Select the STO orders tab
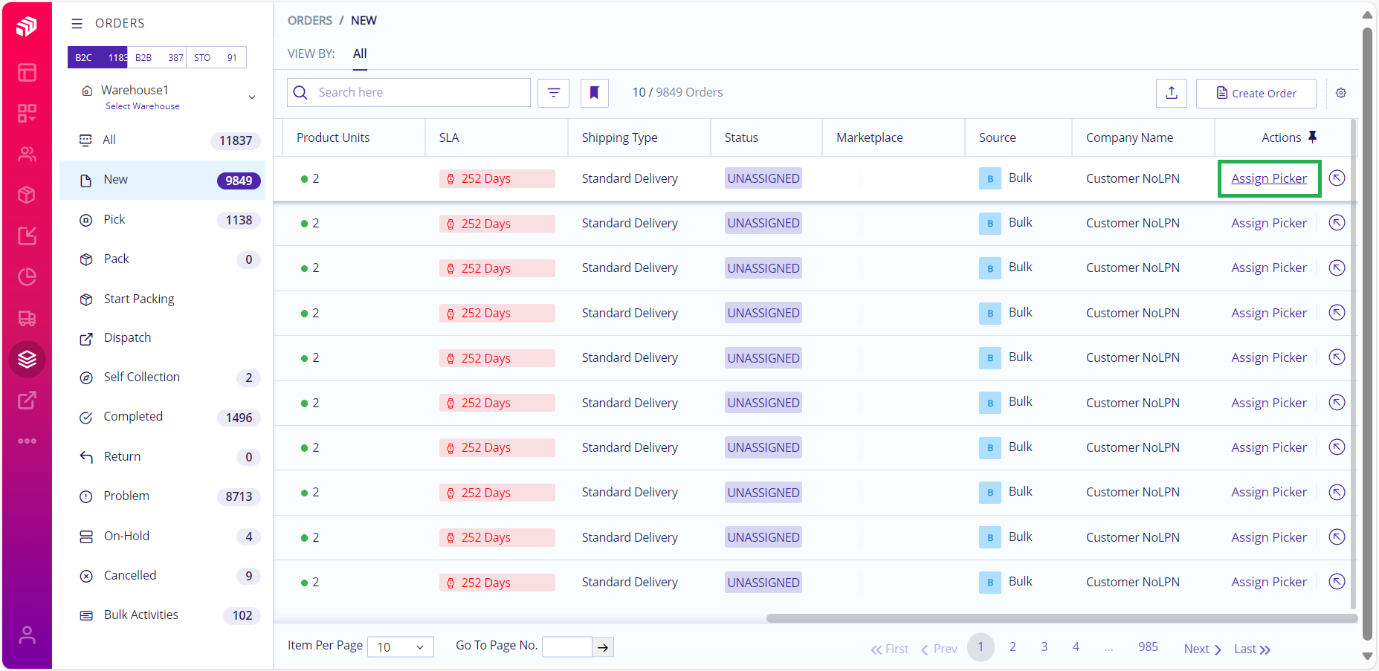 click(x=216, y=58)
